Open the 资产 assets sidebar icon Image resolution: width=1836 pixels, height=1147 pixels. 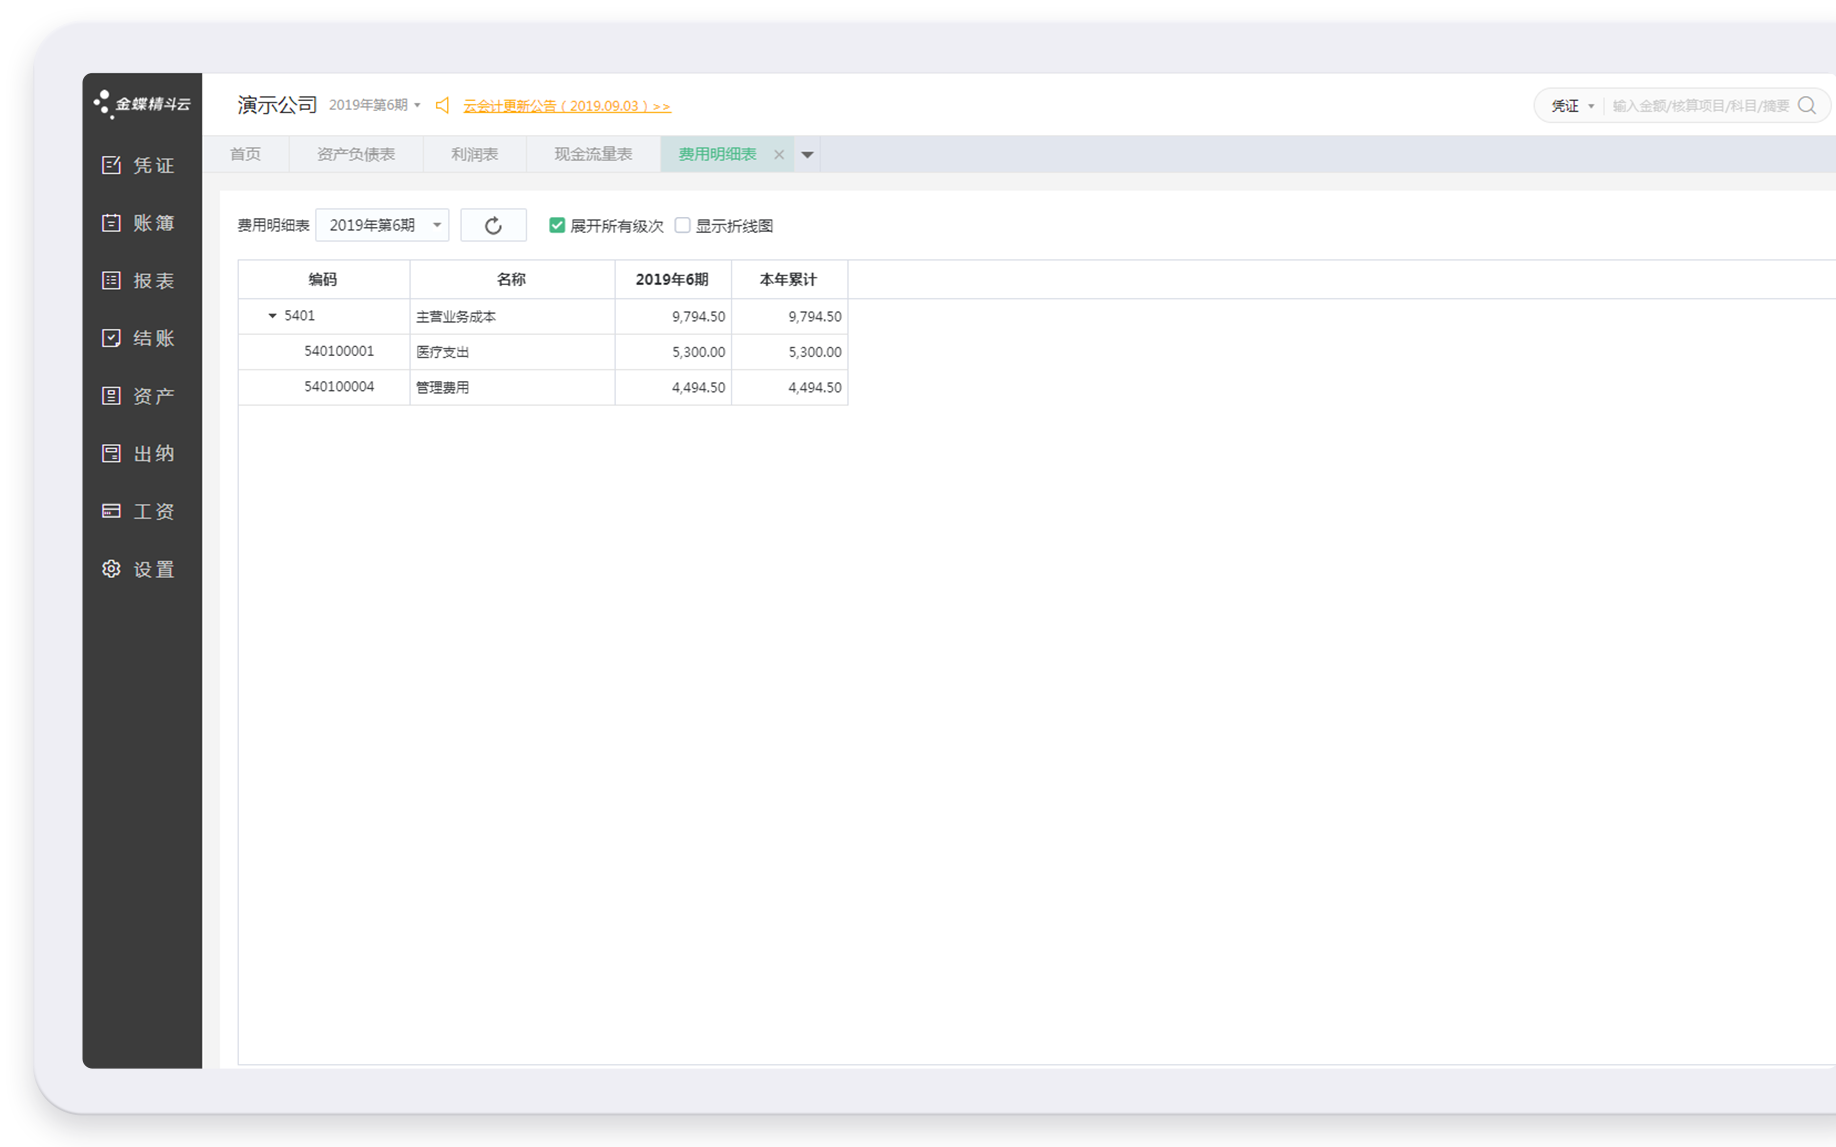pyautogui.click(x=111, y=396)
